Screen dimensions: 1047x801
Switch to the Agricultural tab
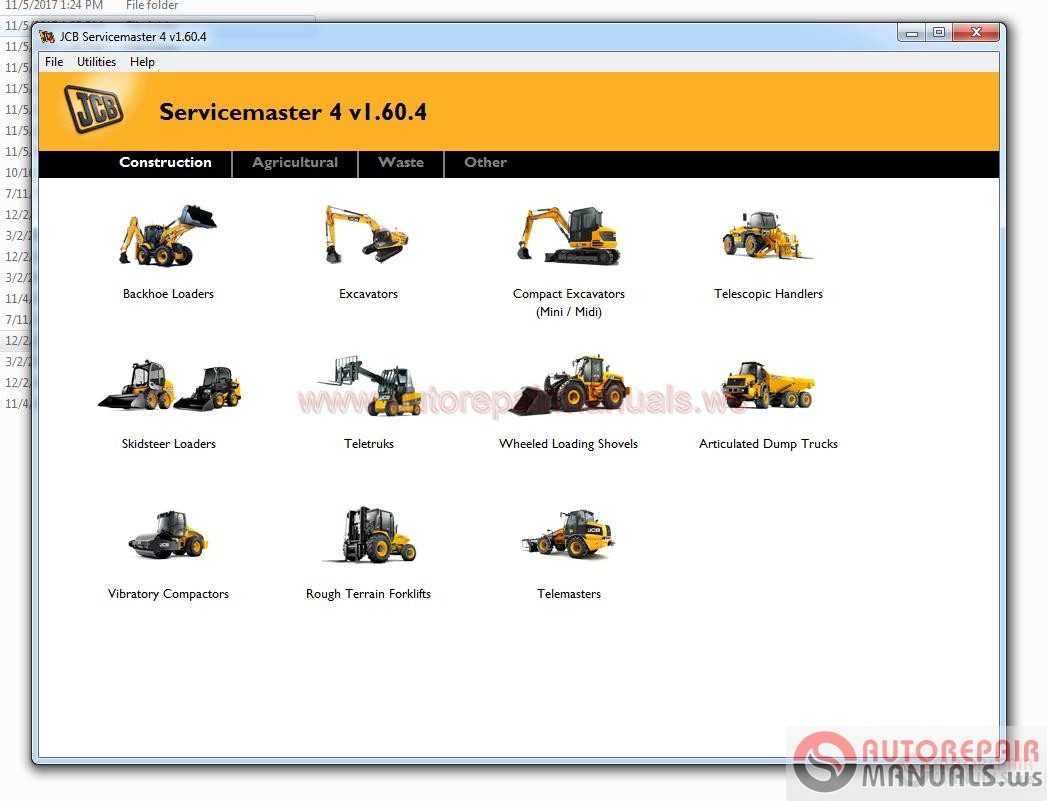pos(295,162)
